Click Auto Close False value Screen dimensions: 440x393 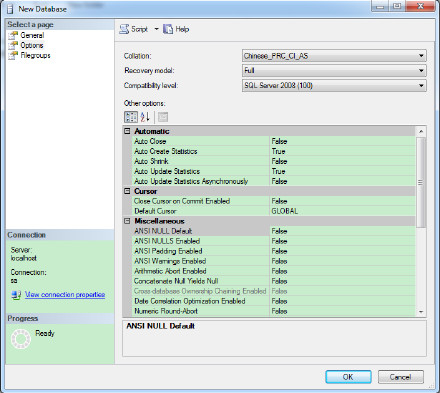point(342,141)
